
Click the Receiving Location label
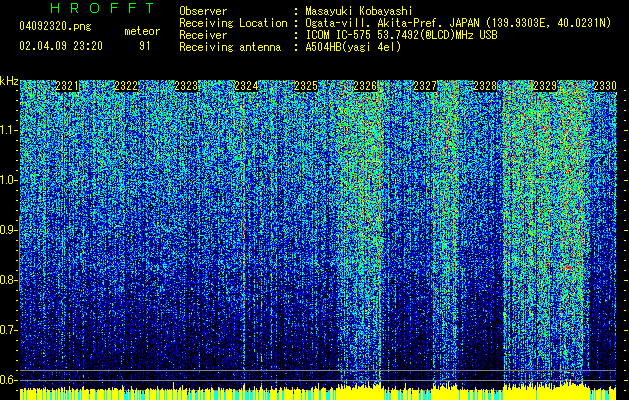click(x=233, y=23)
